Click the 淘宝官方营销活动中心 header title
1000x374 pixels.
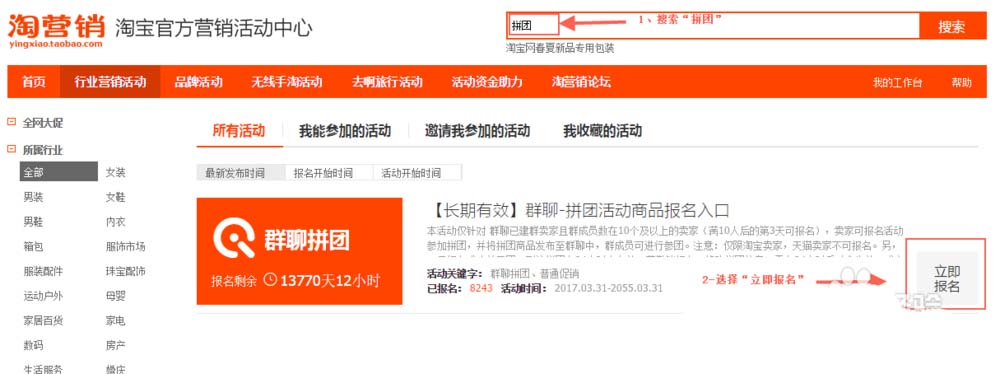[214, 28]
